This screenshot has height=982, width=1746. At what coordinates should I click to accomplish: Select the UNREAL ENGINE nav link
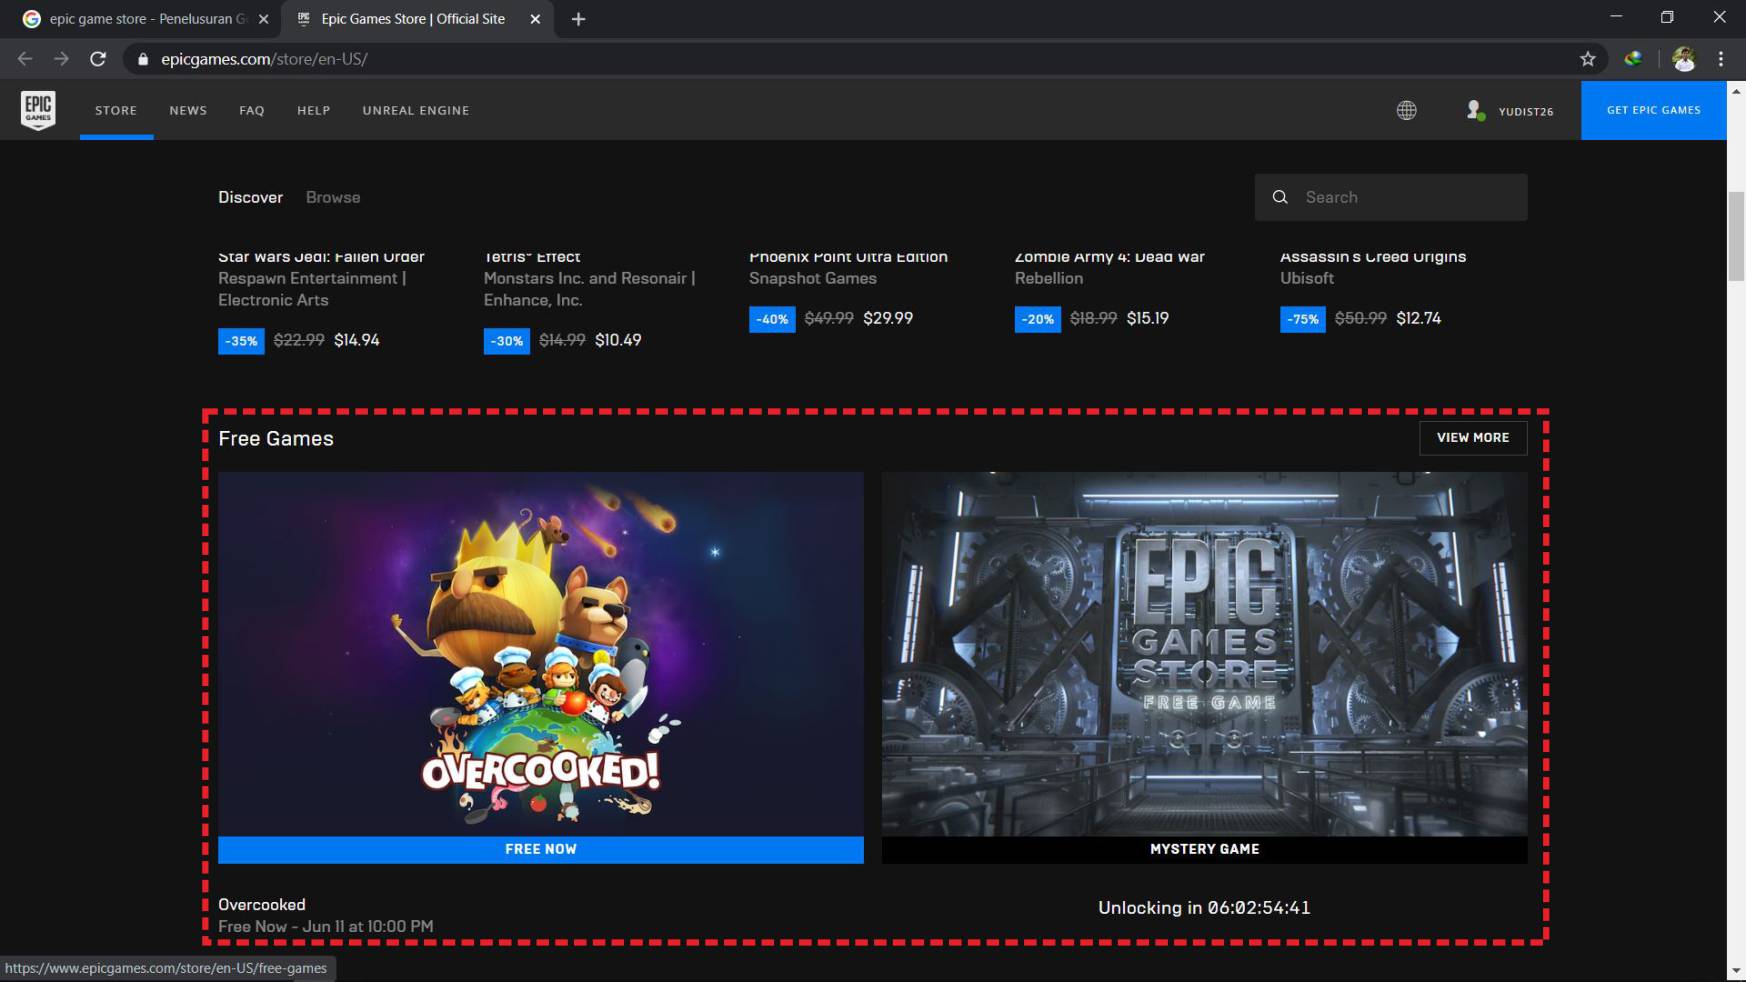click(415, 111)
